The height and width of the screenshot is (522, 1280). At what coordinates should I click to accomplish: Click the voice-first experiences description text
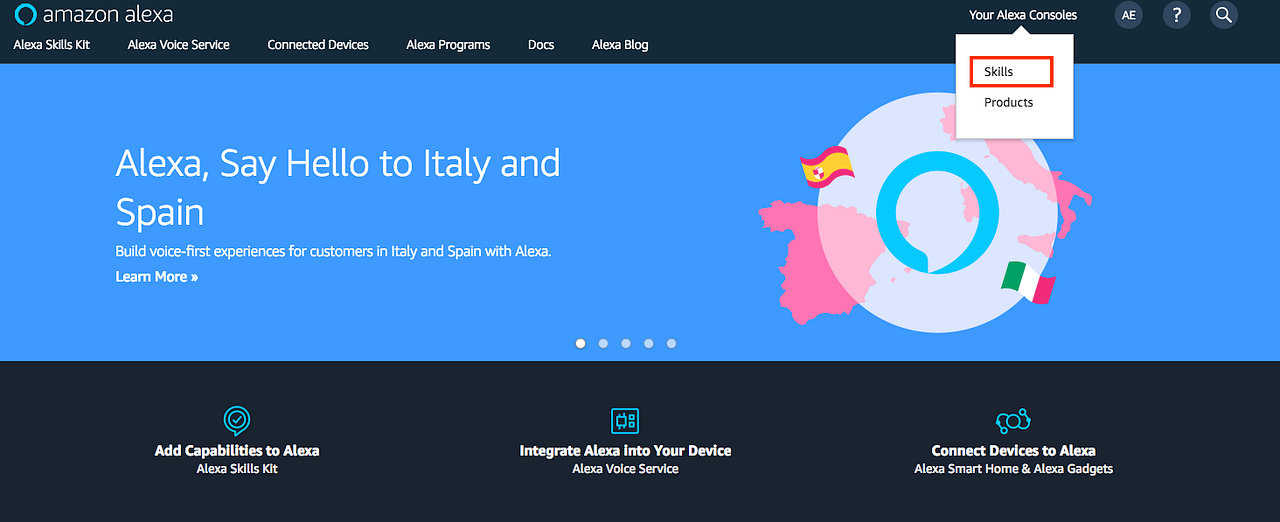tap(333, 252)
